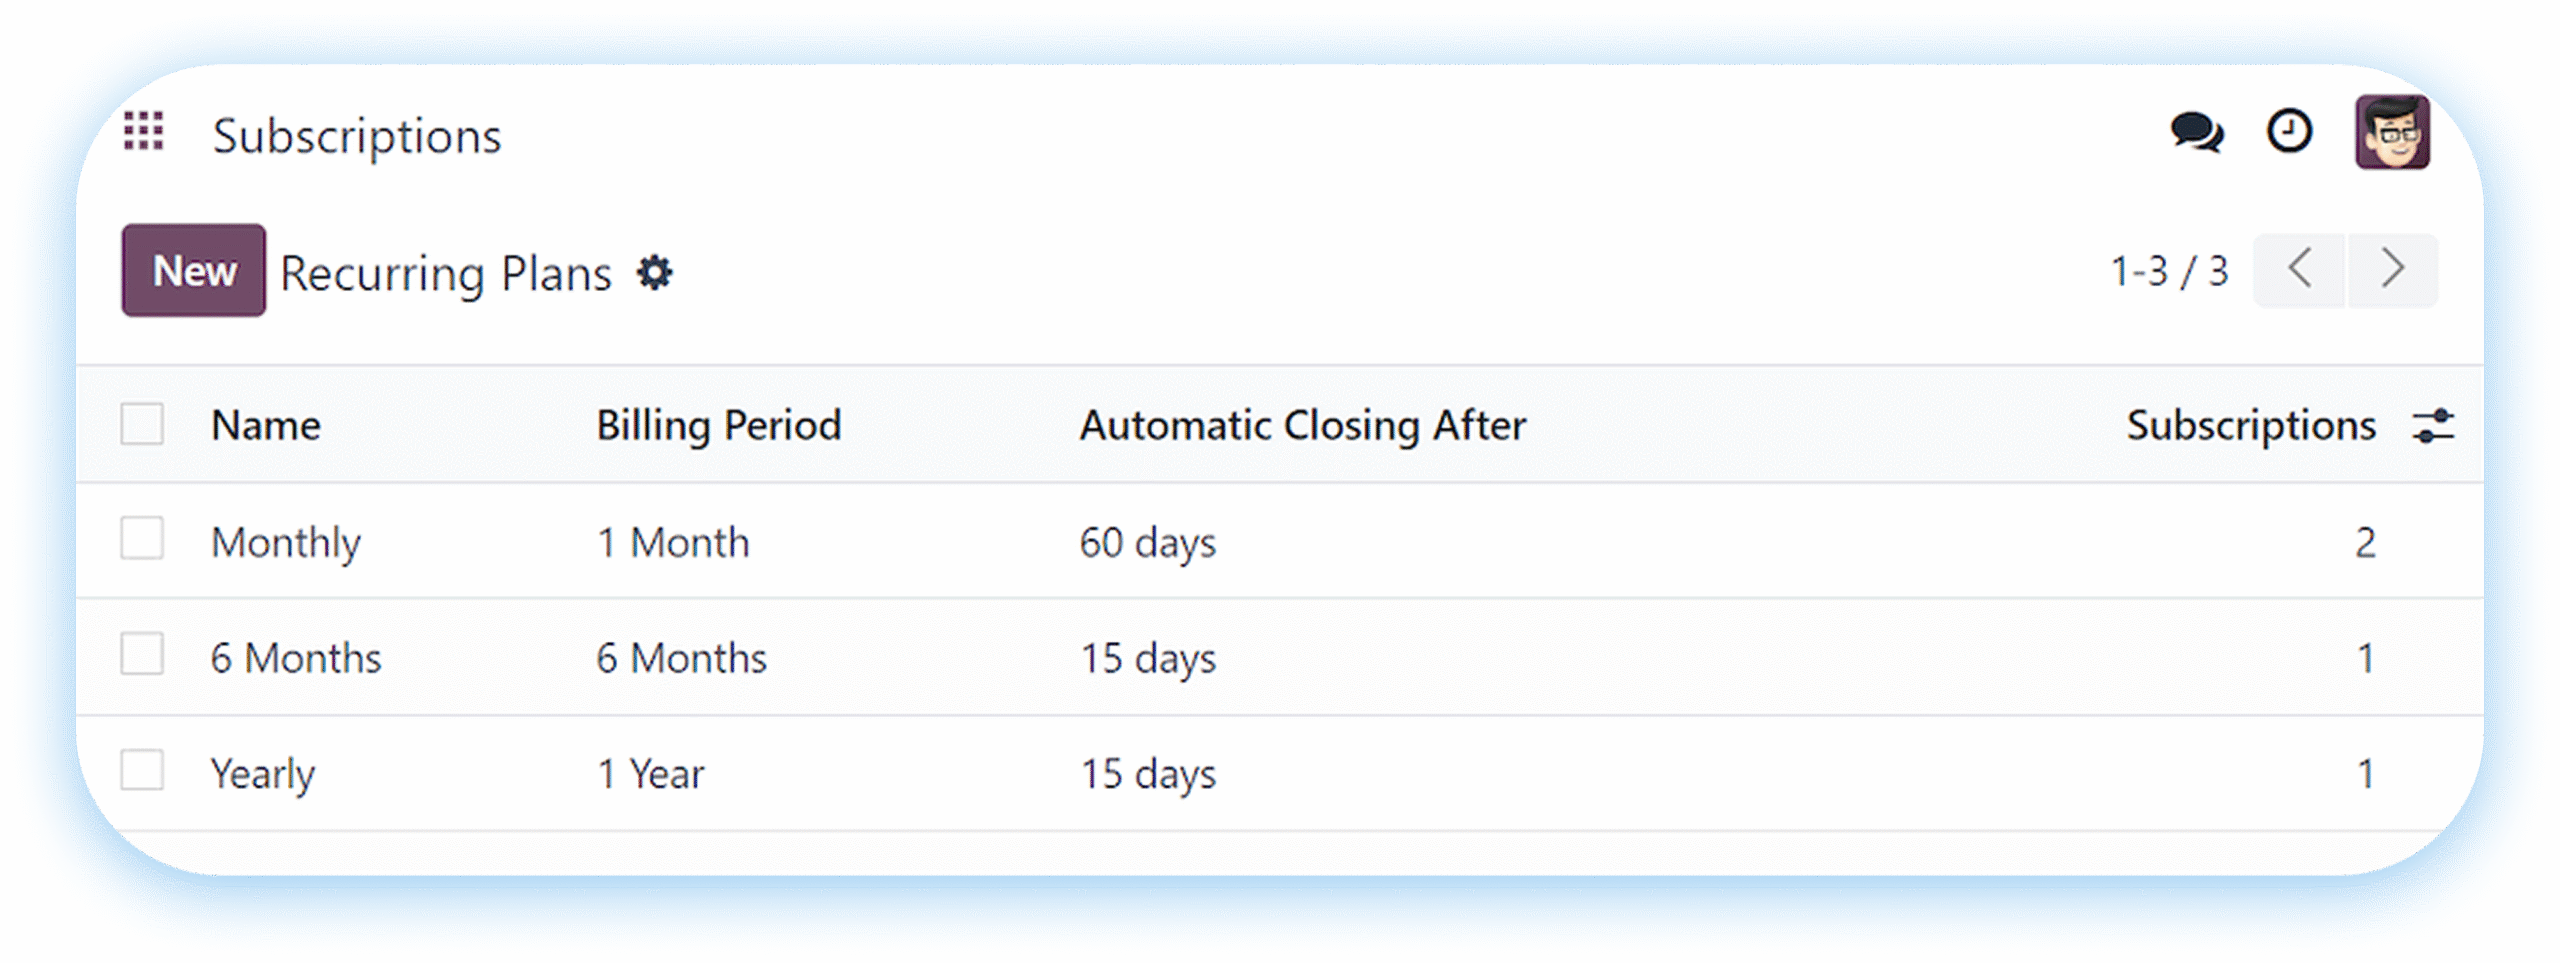This screenshot has width=2560, height=963.
Task: Sort by the Name column header
Action: point(266,426)
